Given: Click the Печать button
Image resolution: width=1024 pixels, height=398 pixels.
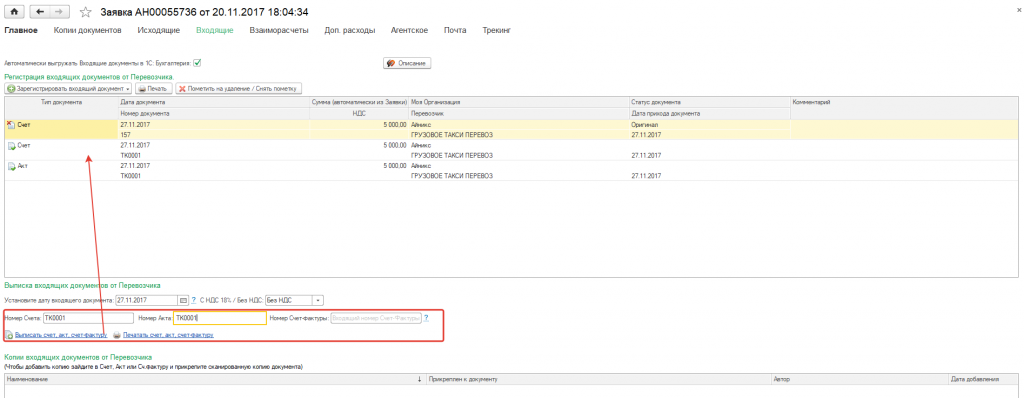Looking at the screenshot, I should click(x=153, y=88).
